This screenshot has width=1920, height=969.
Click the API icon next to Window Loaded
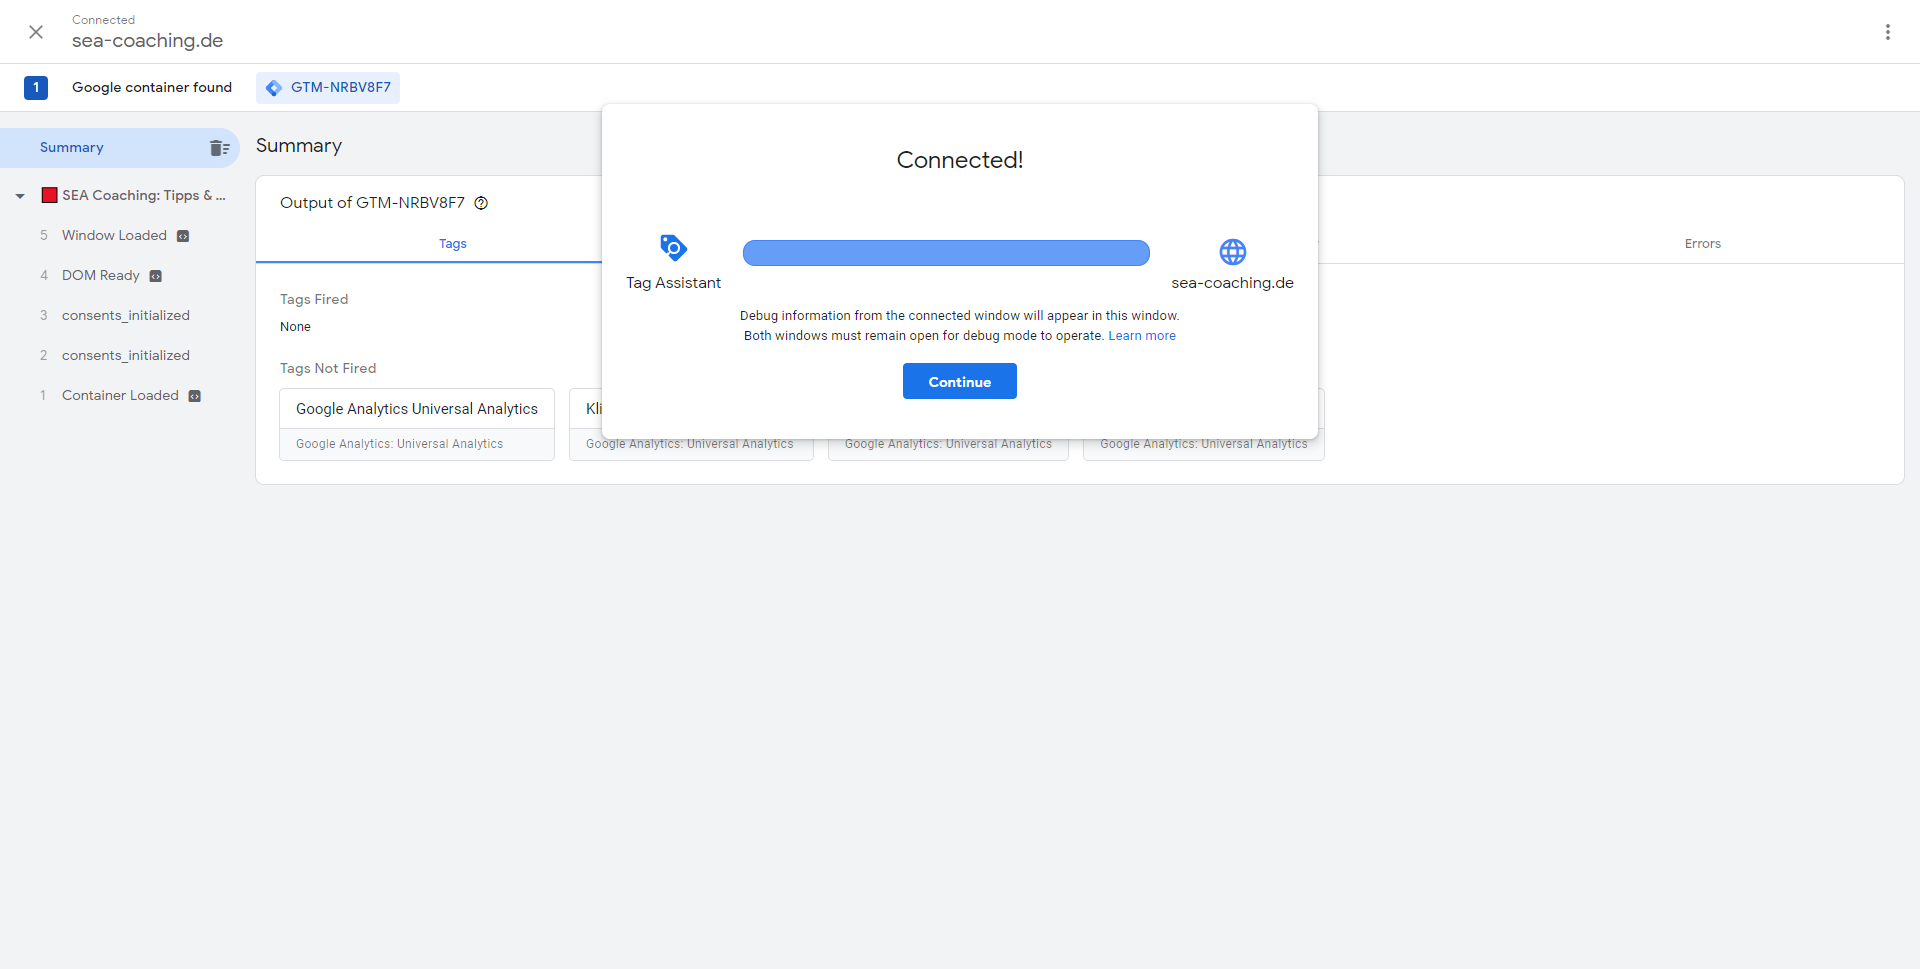[183, 236]
